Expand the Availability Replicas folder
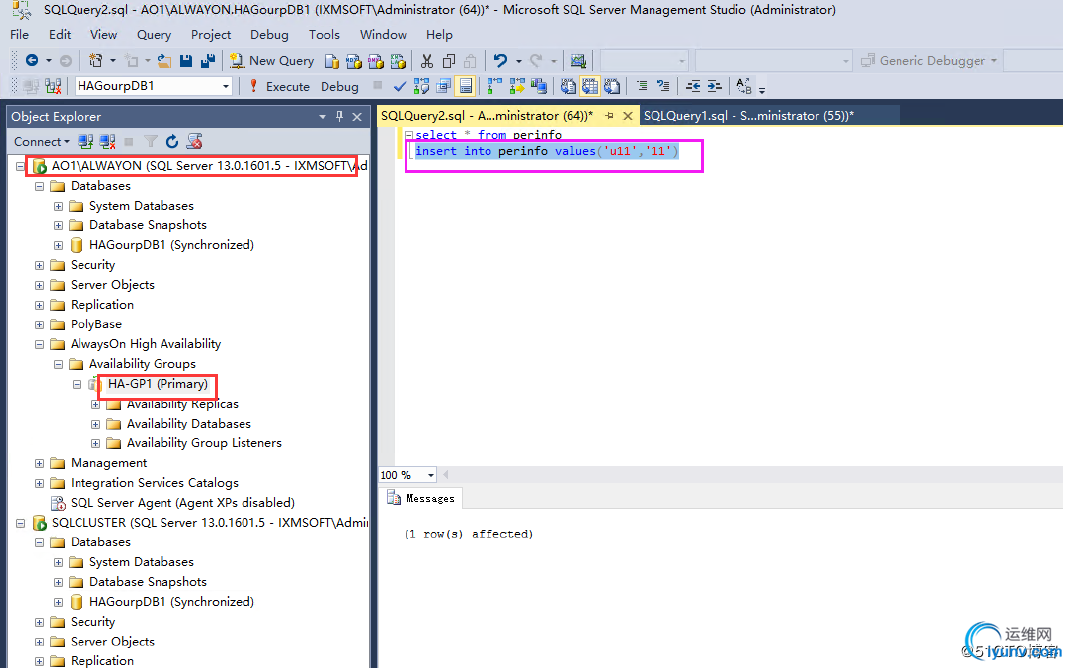The width and height of the screenshot is (1068, 668). coord(95,404)
